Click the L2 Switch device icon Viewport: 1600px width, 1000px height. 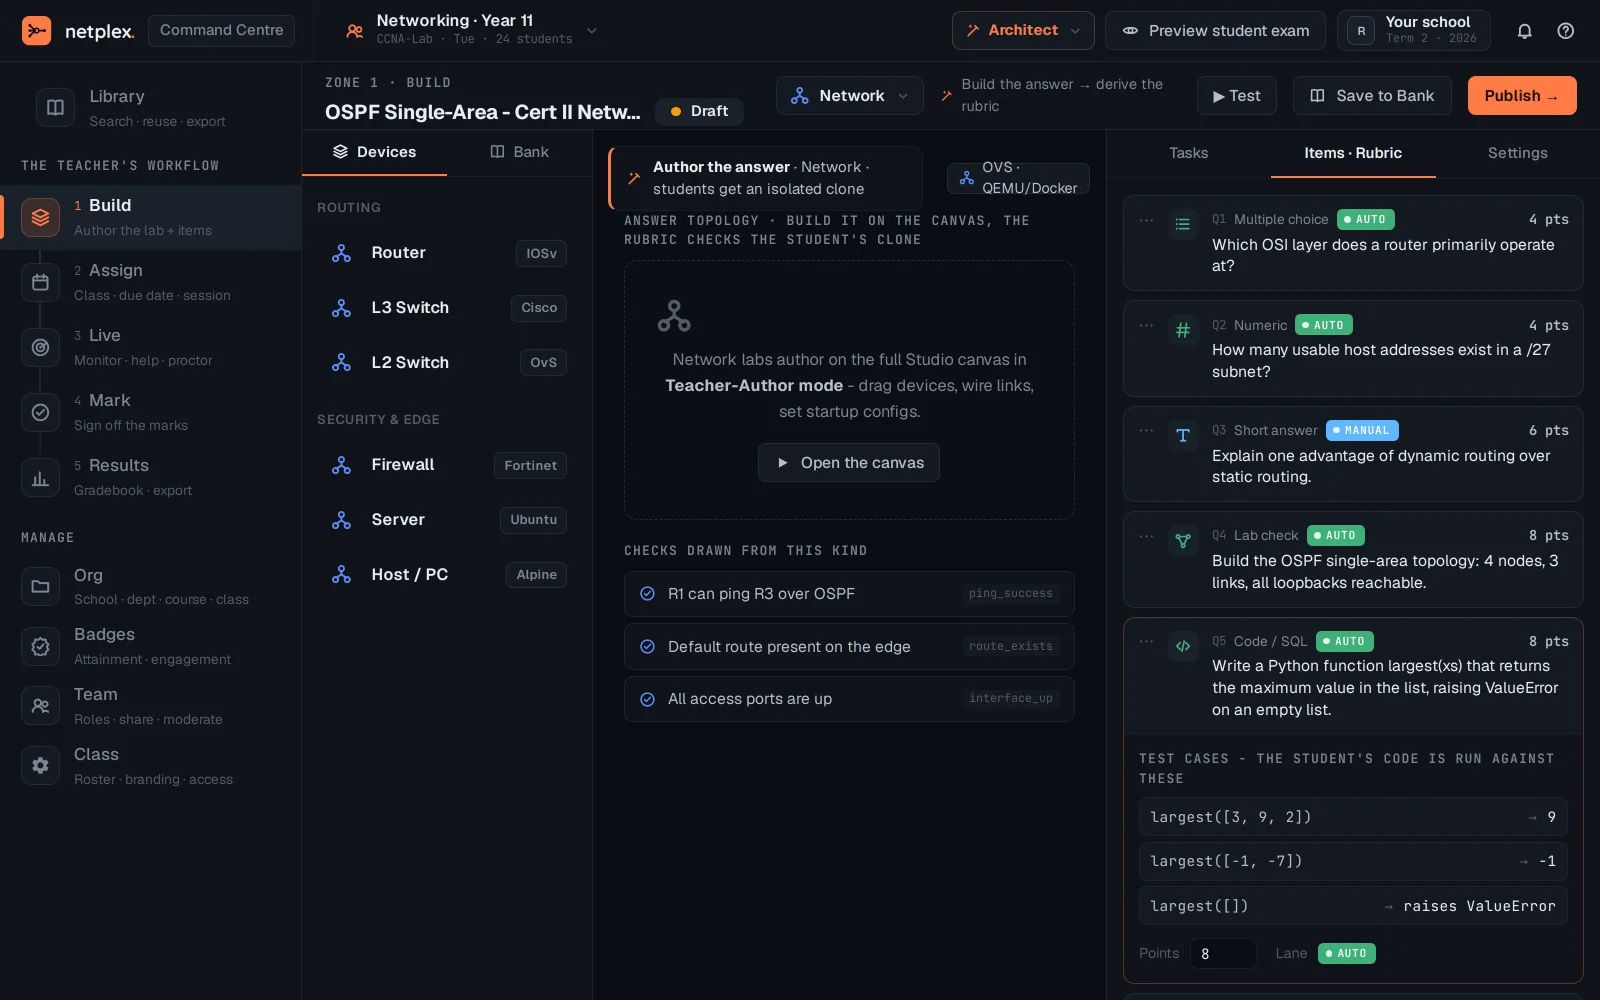[341, 363]
